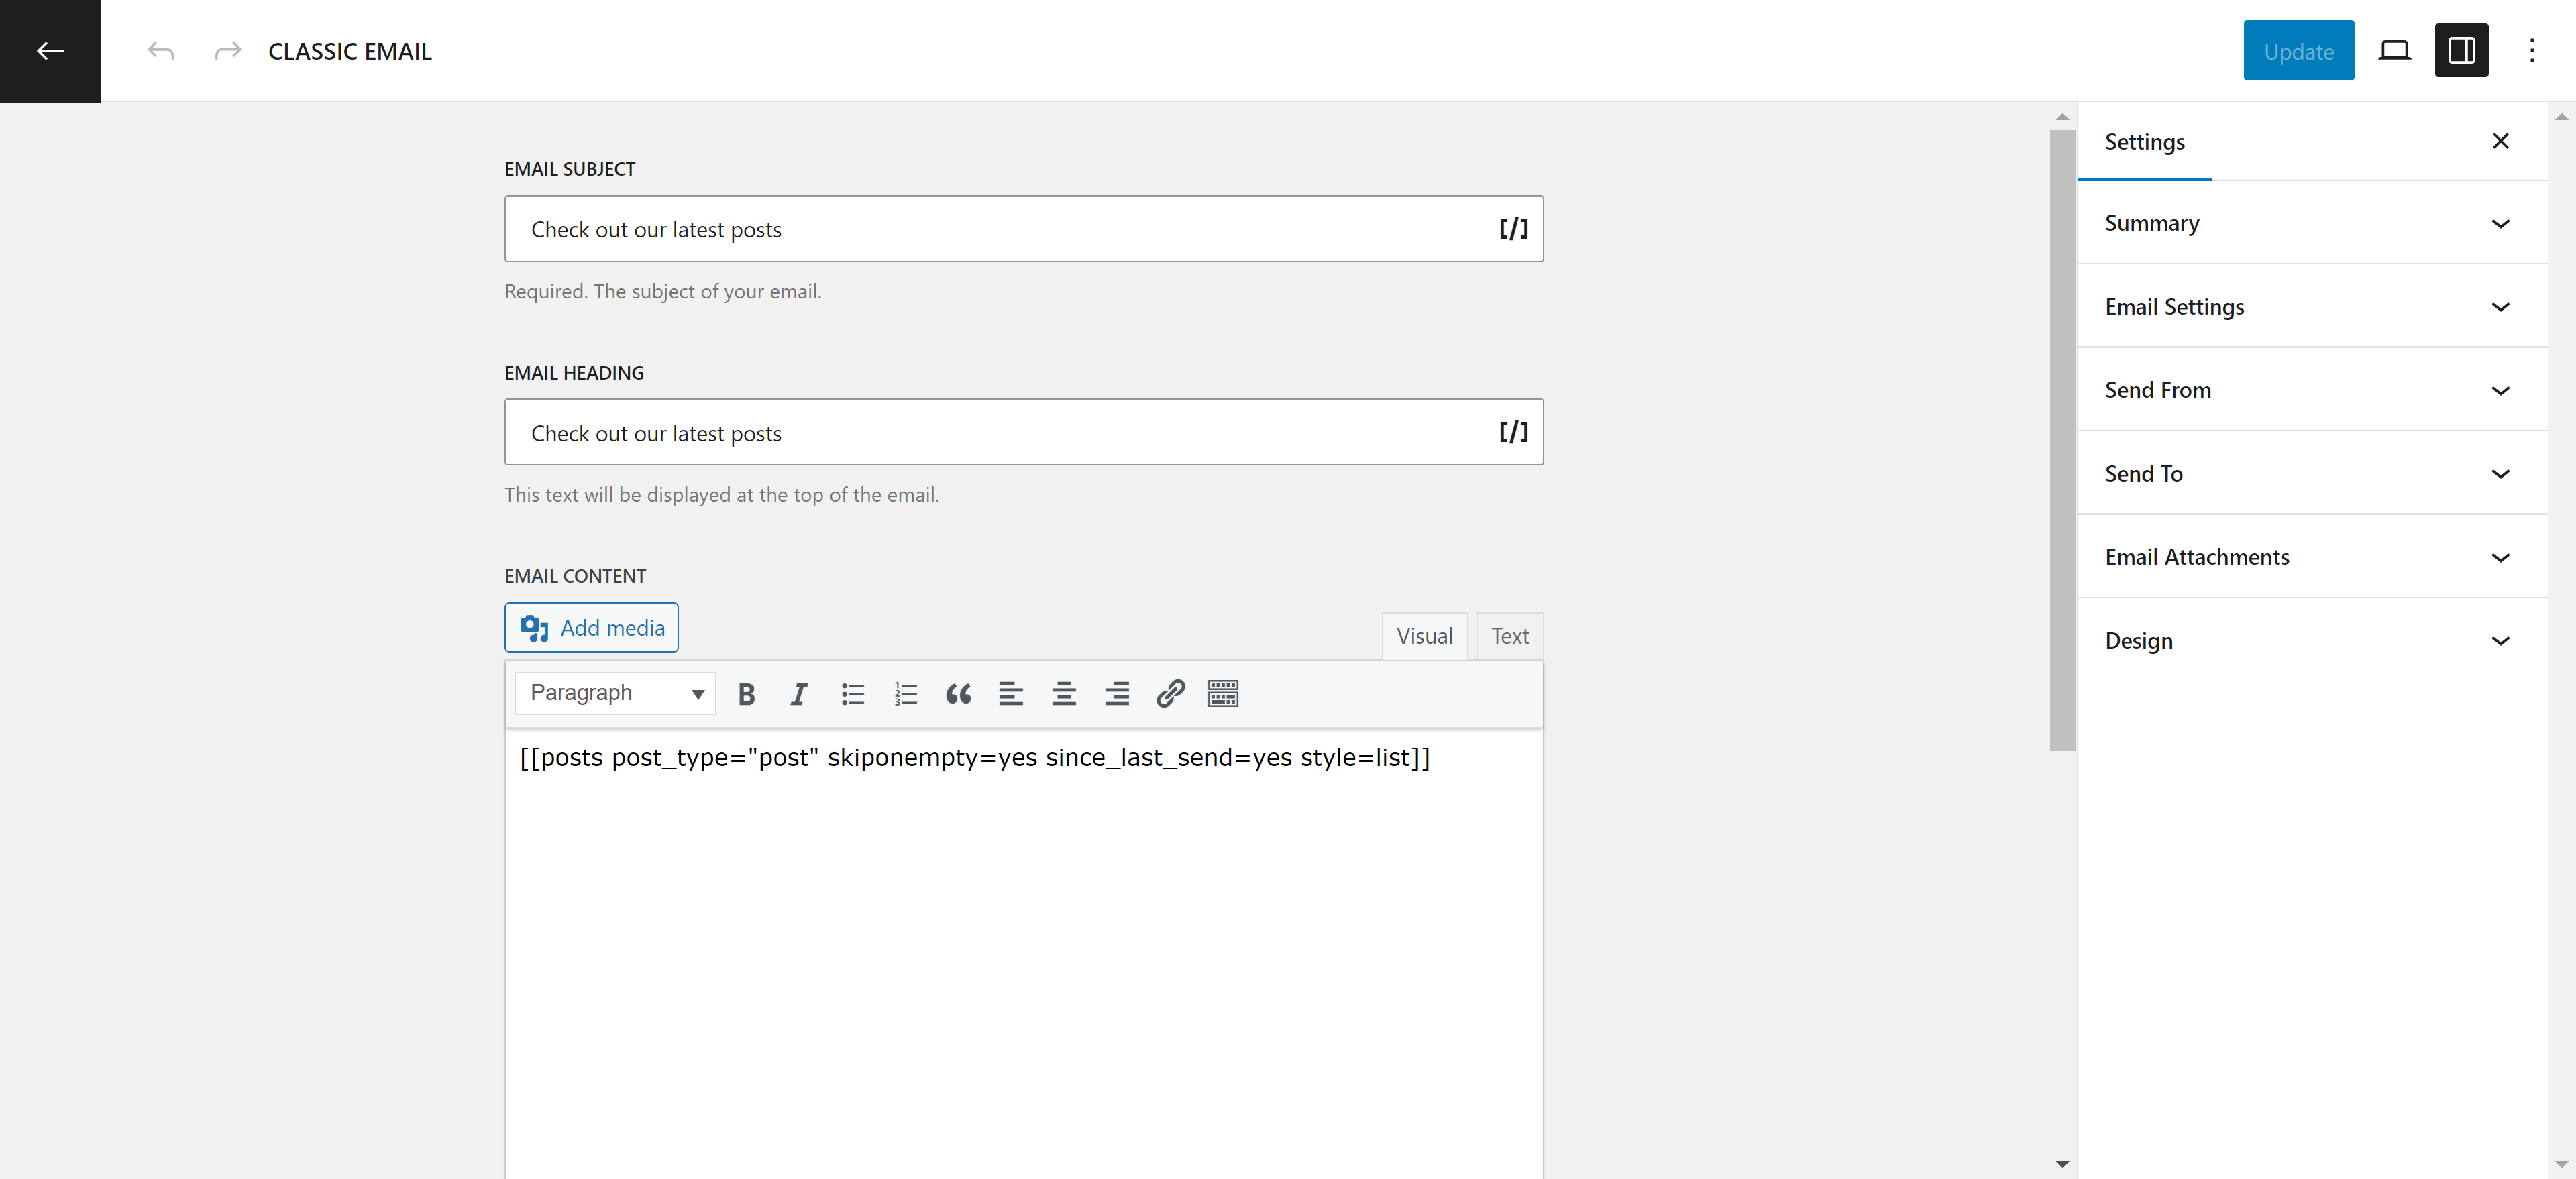Image resolution: width=2576 pixels, height=1179 pixels.
Task: Click the Bold formatting icon
Action: point(746,693)
